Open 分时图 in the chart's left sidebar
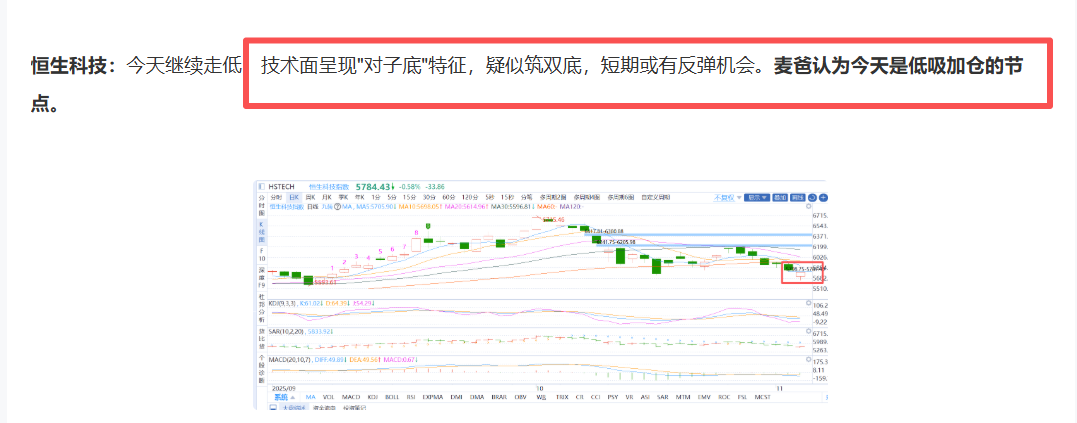 tap(261, 205)
